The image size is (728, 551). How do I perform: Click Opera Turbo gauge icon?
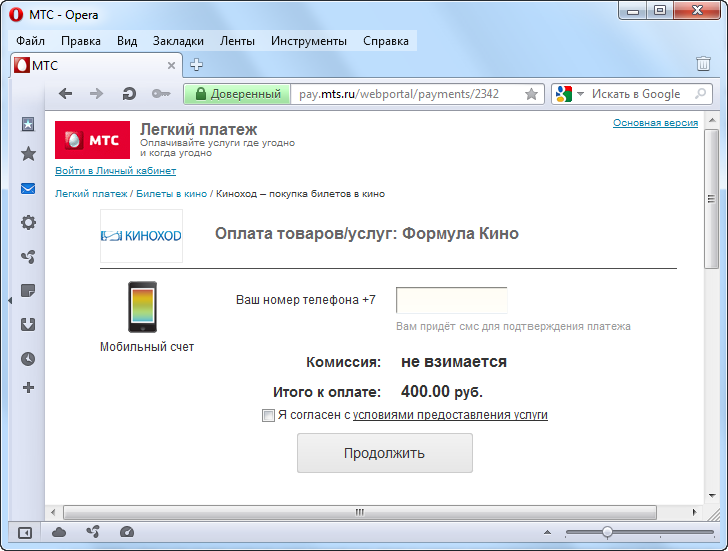[127, 532]
